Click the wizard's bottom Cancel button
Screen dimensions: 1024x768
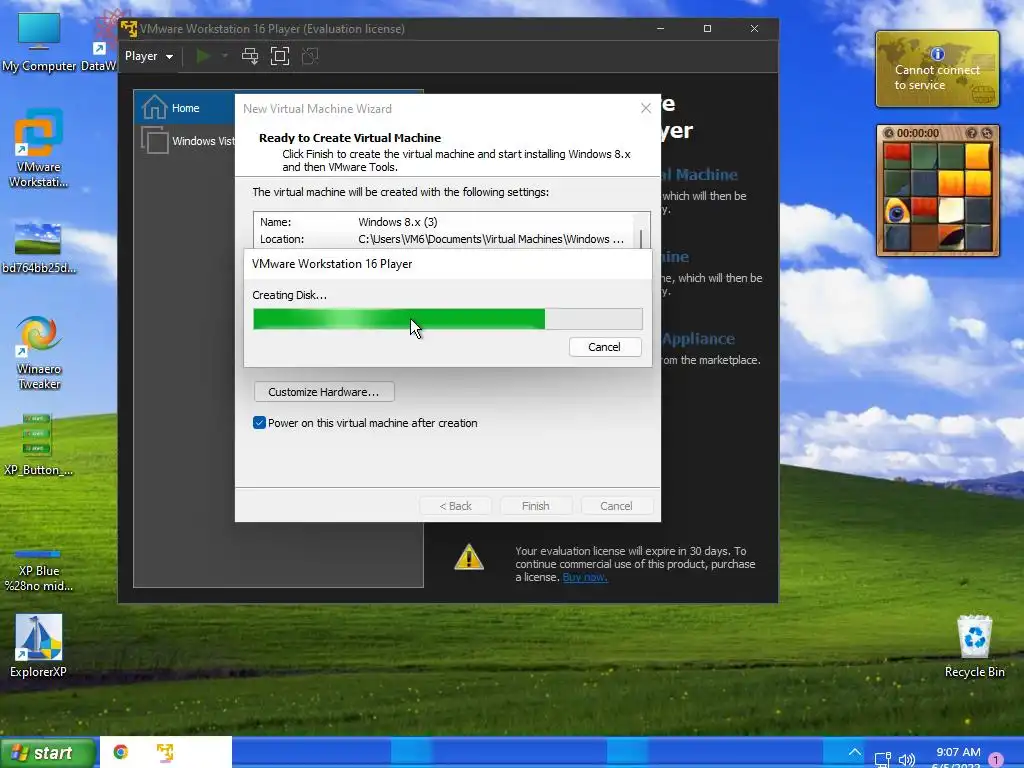(616, 506)
